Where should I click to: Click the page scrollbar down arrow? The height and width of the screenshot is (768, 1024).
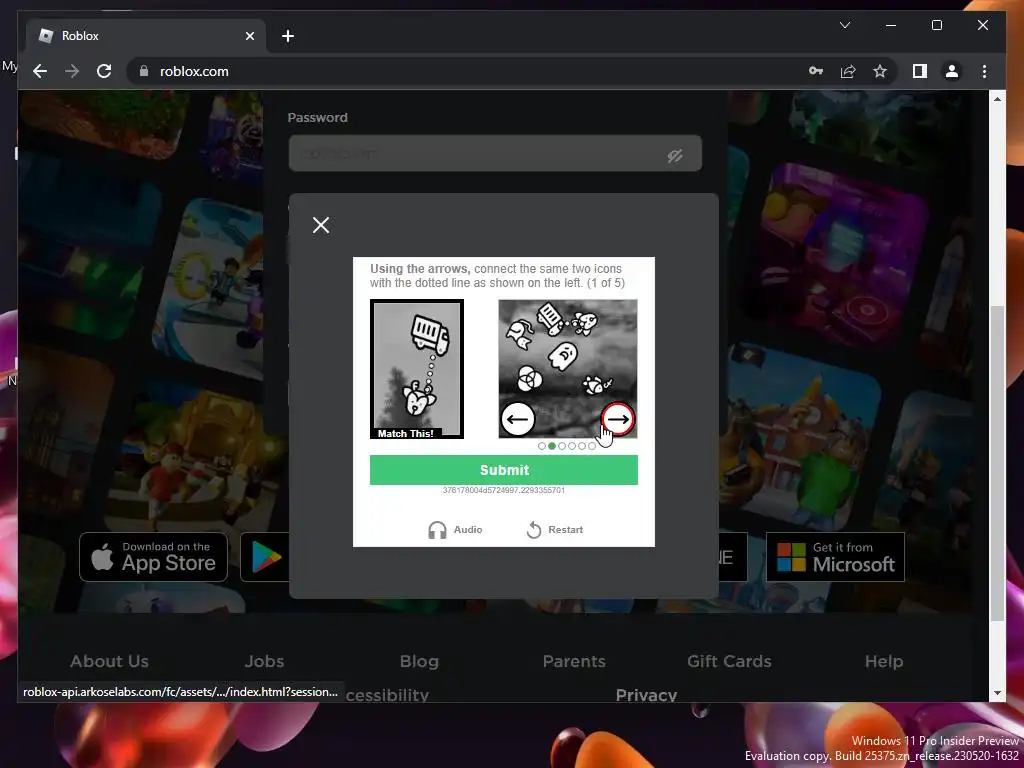[x=997, y=694]
